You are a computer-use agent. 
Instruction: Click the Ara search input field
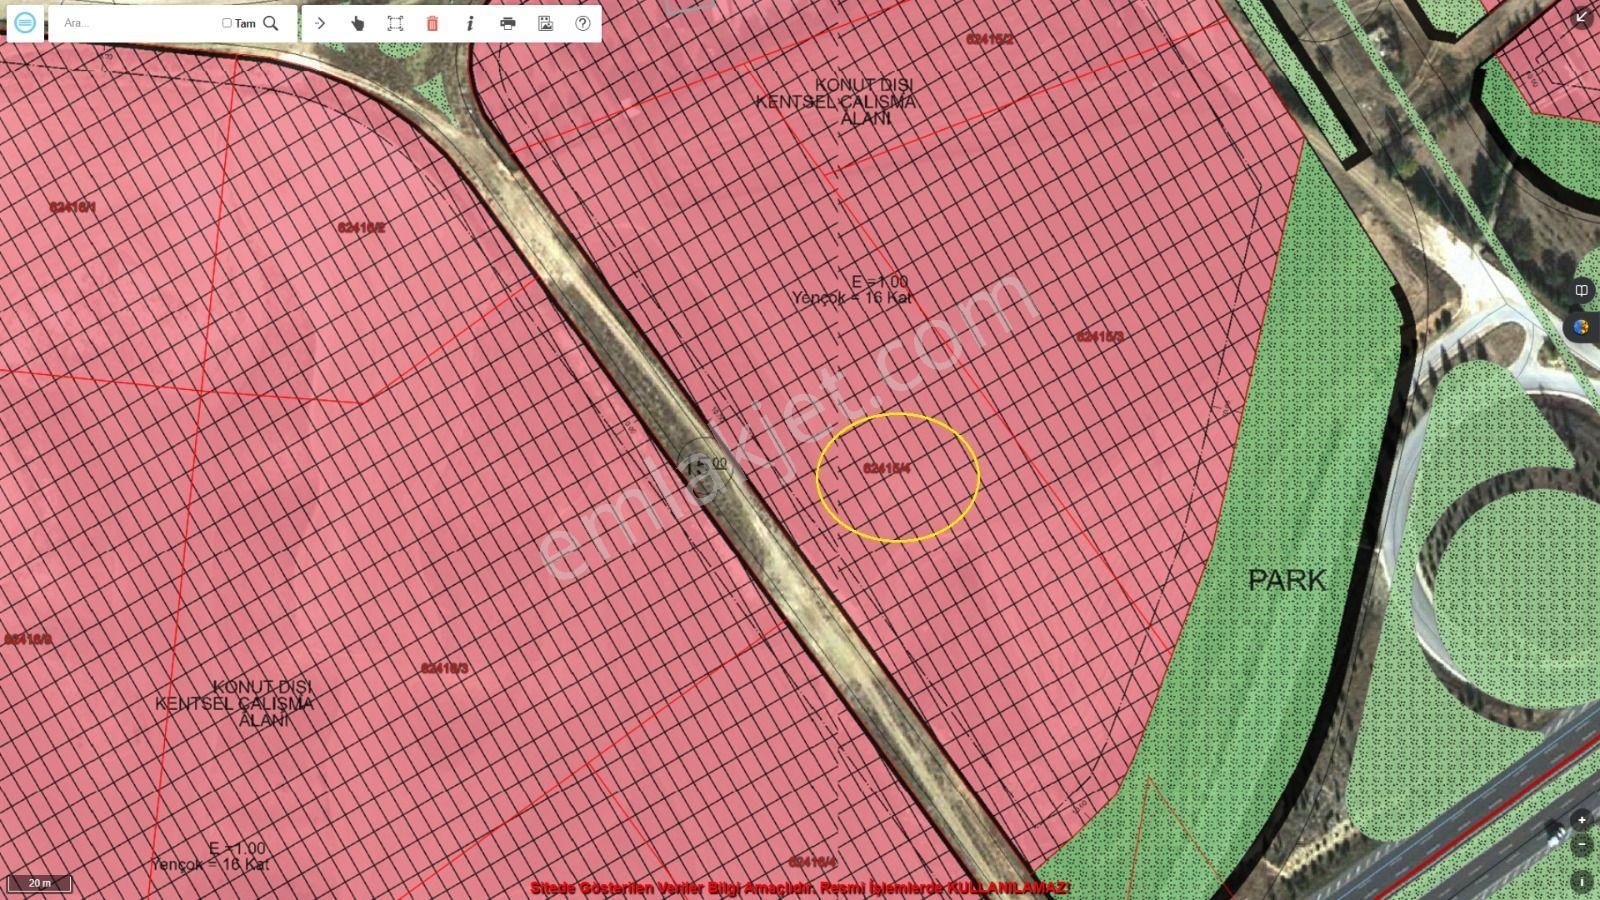pos(135,23)
